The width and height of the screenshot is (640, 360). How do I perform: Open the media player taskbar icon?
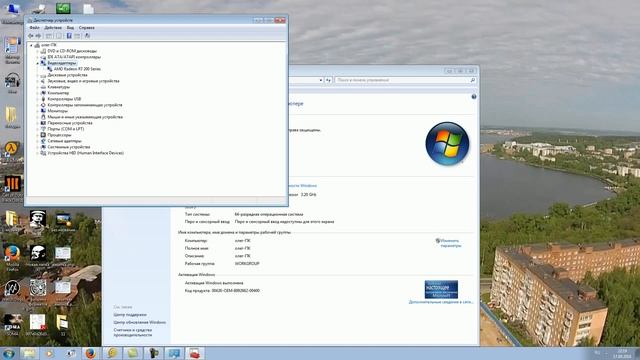click(x=50, y=353)
